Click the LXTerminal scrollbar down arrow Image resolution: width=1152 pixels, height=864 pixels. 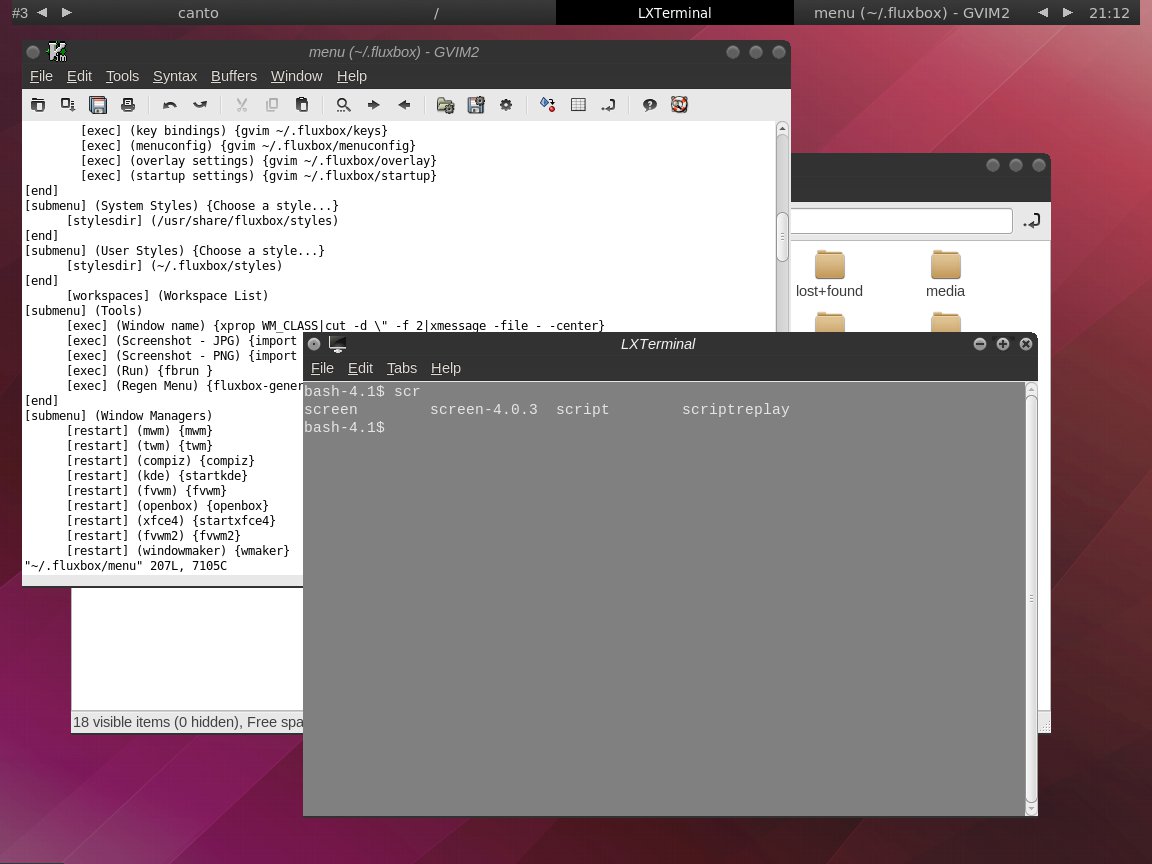pyautogui.click(x=1032, y=809)
